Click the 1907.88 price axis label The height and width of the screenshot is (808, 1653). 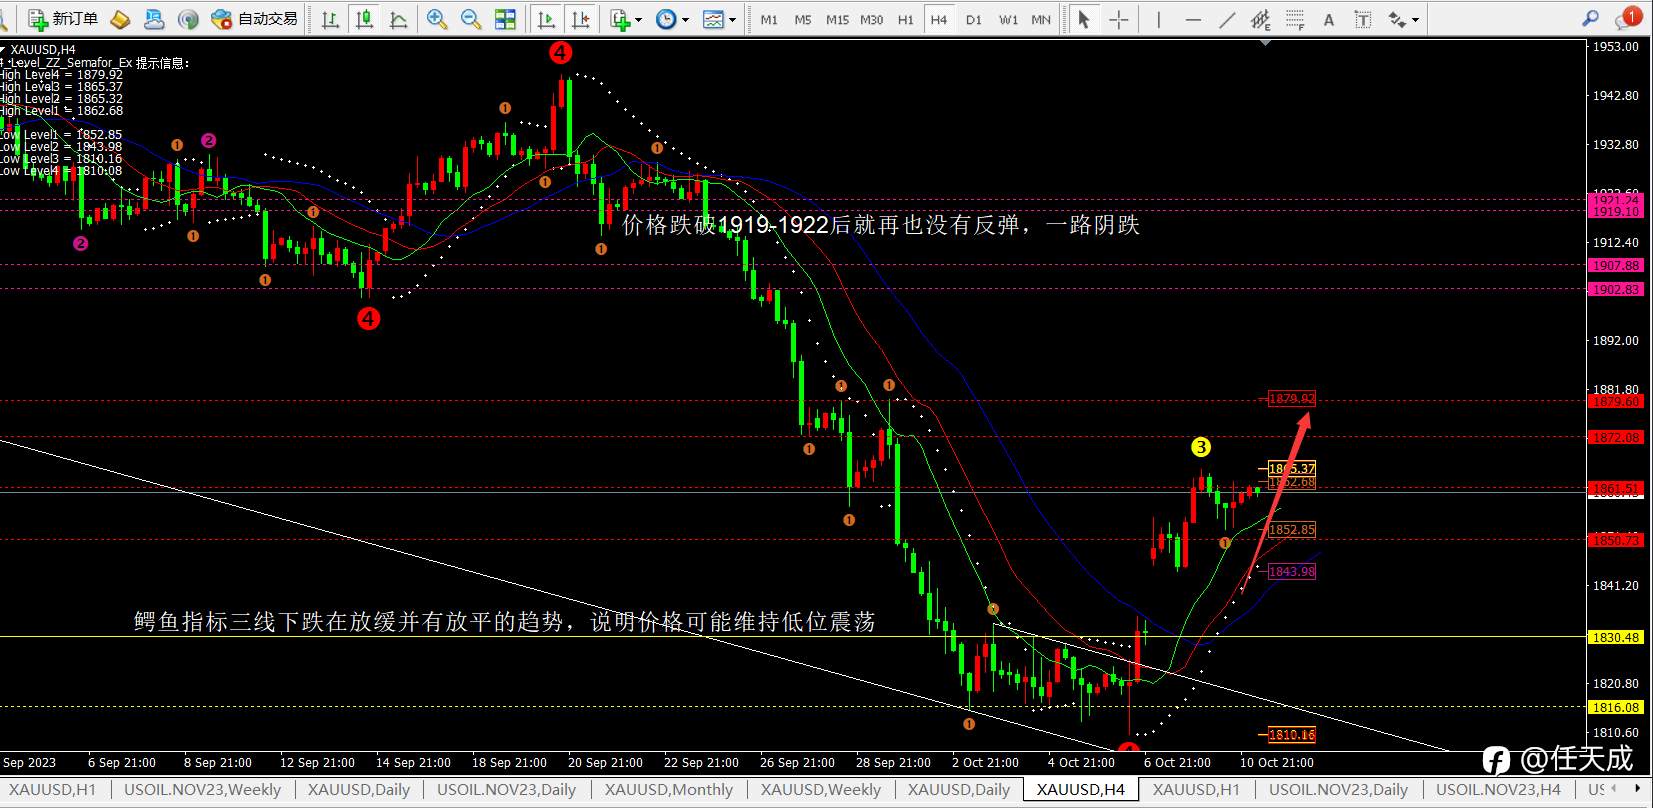coord(1616,265)
